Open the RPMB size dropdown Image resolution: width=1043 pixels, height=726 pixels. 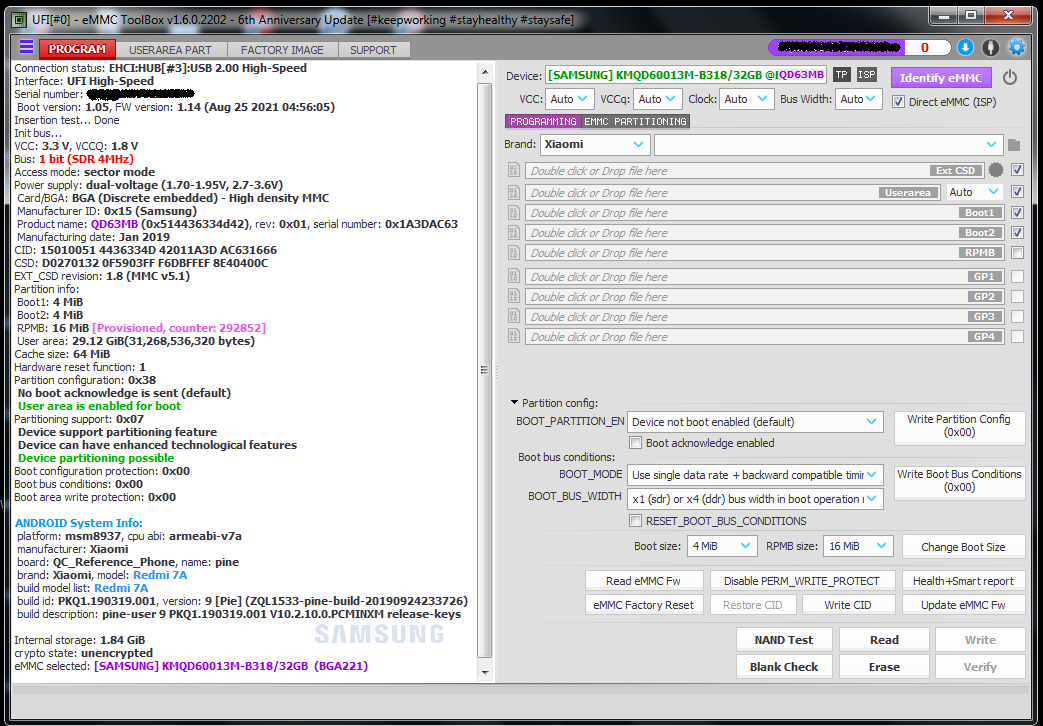858,546
